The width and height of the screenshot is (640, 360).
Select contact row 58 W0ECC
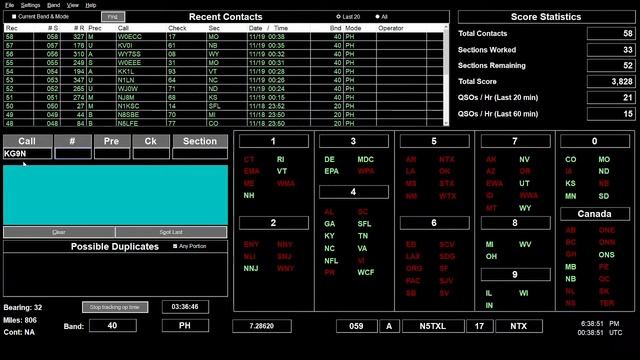[x=223, y=37]
